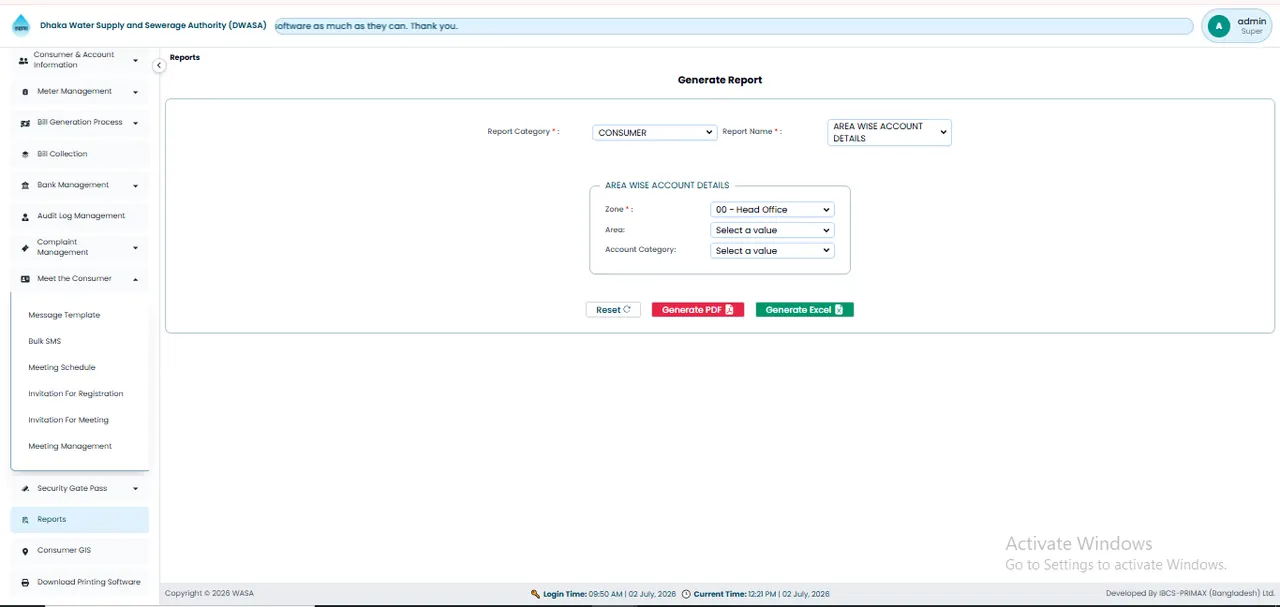Open Invitation For Meeting submenu item

[68, 420]
